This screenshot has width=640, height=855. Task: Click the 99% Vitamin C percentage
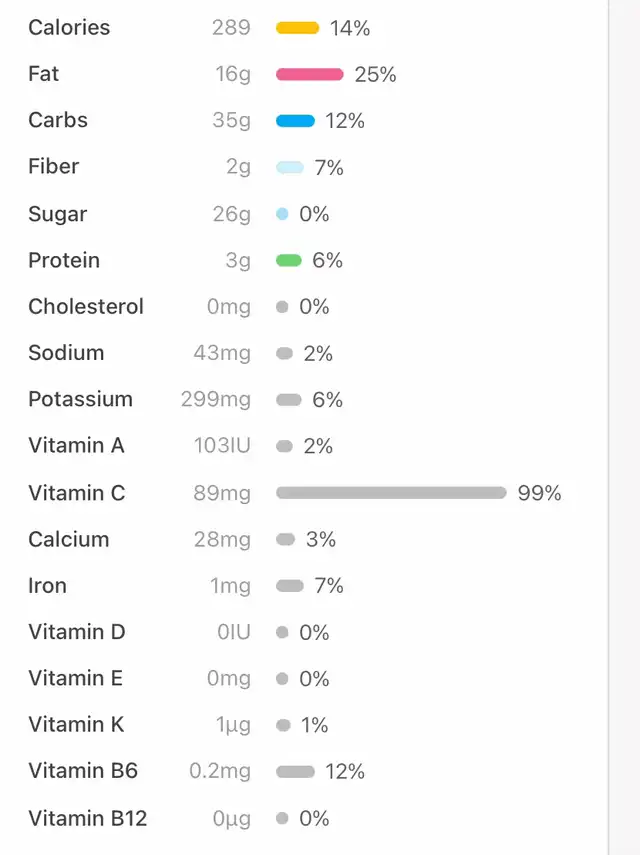(x=539, y=493)
